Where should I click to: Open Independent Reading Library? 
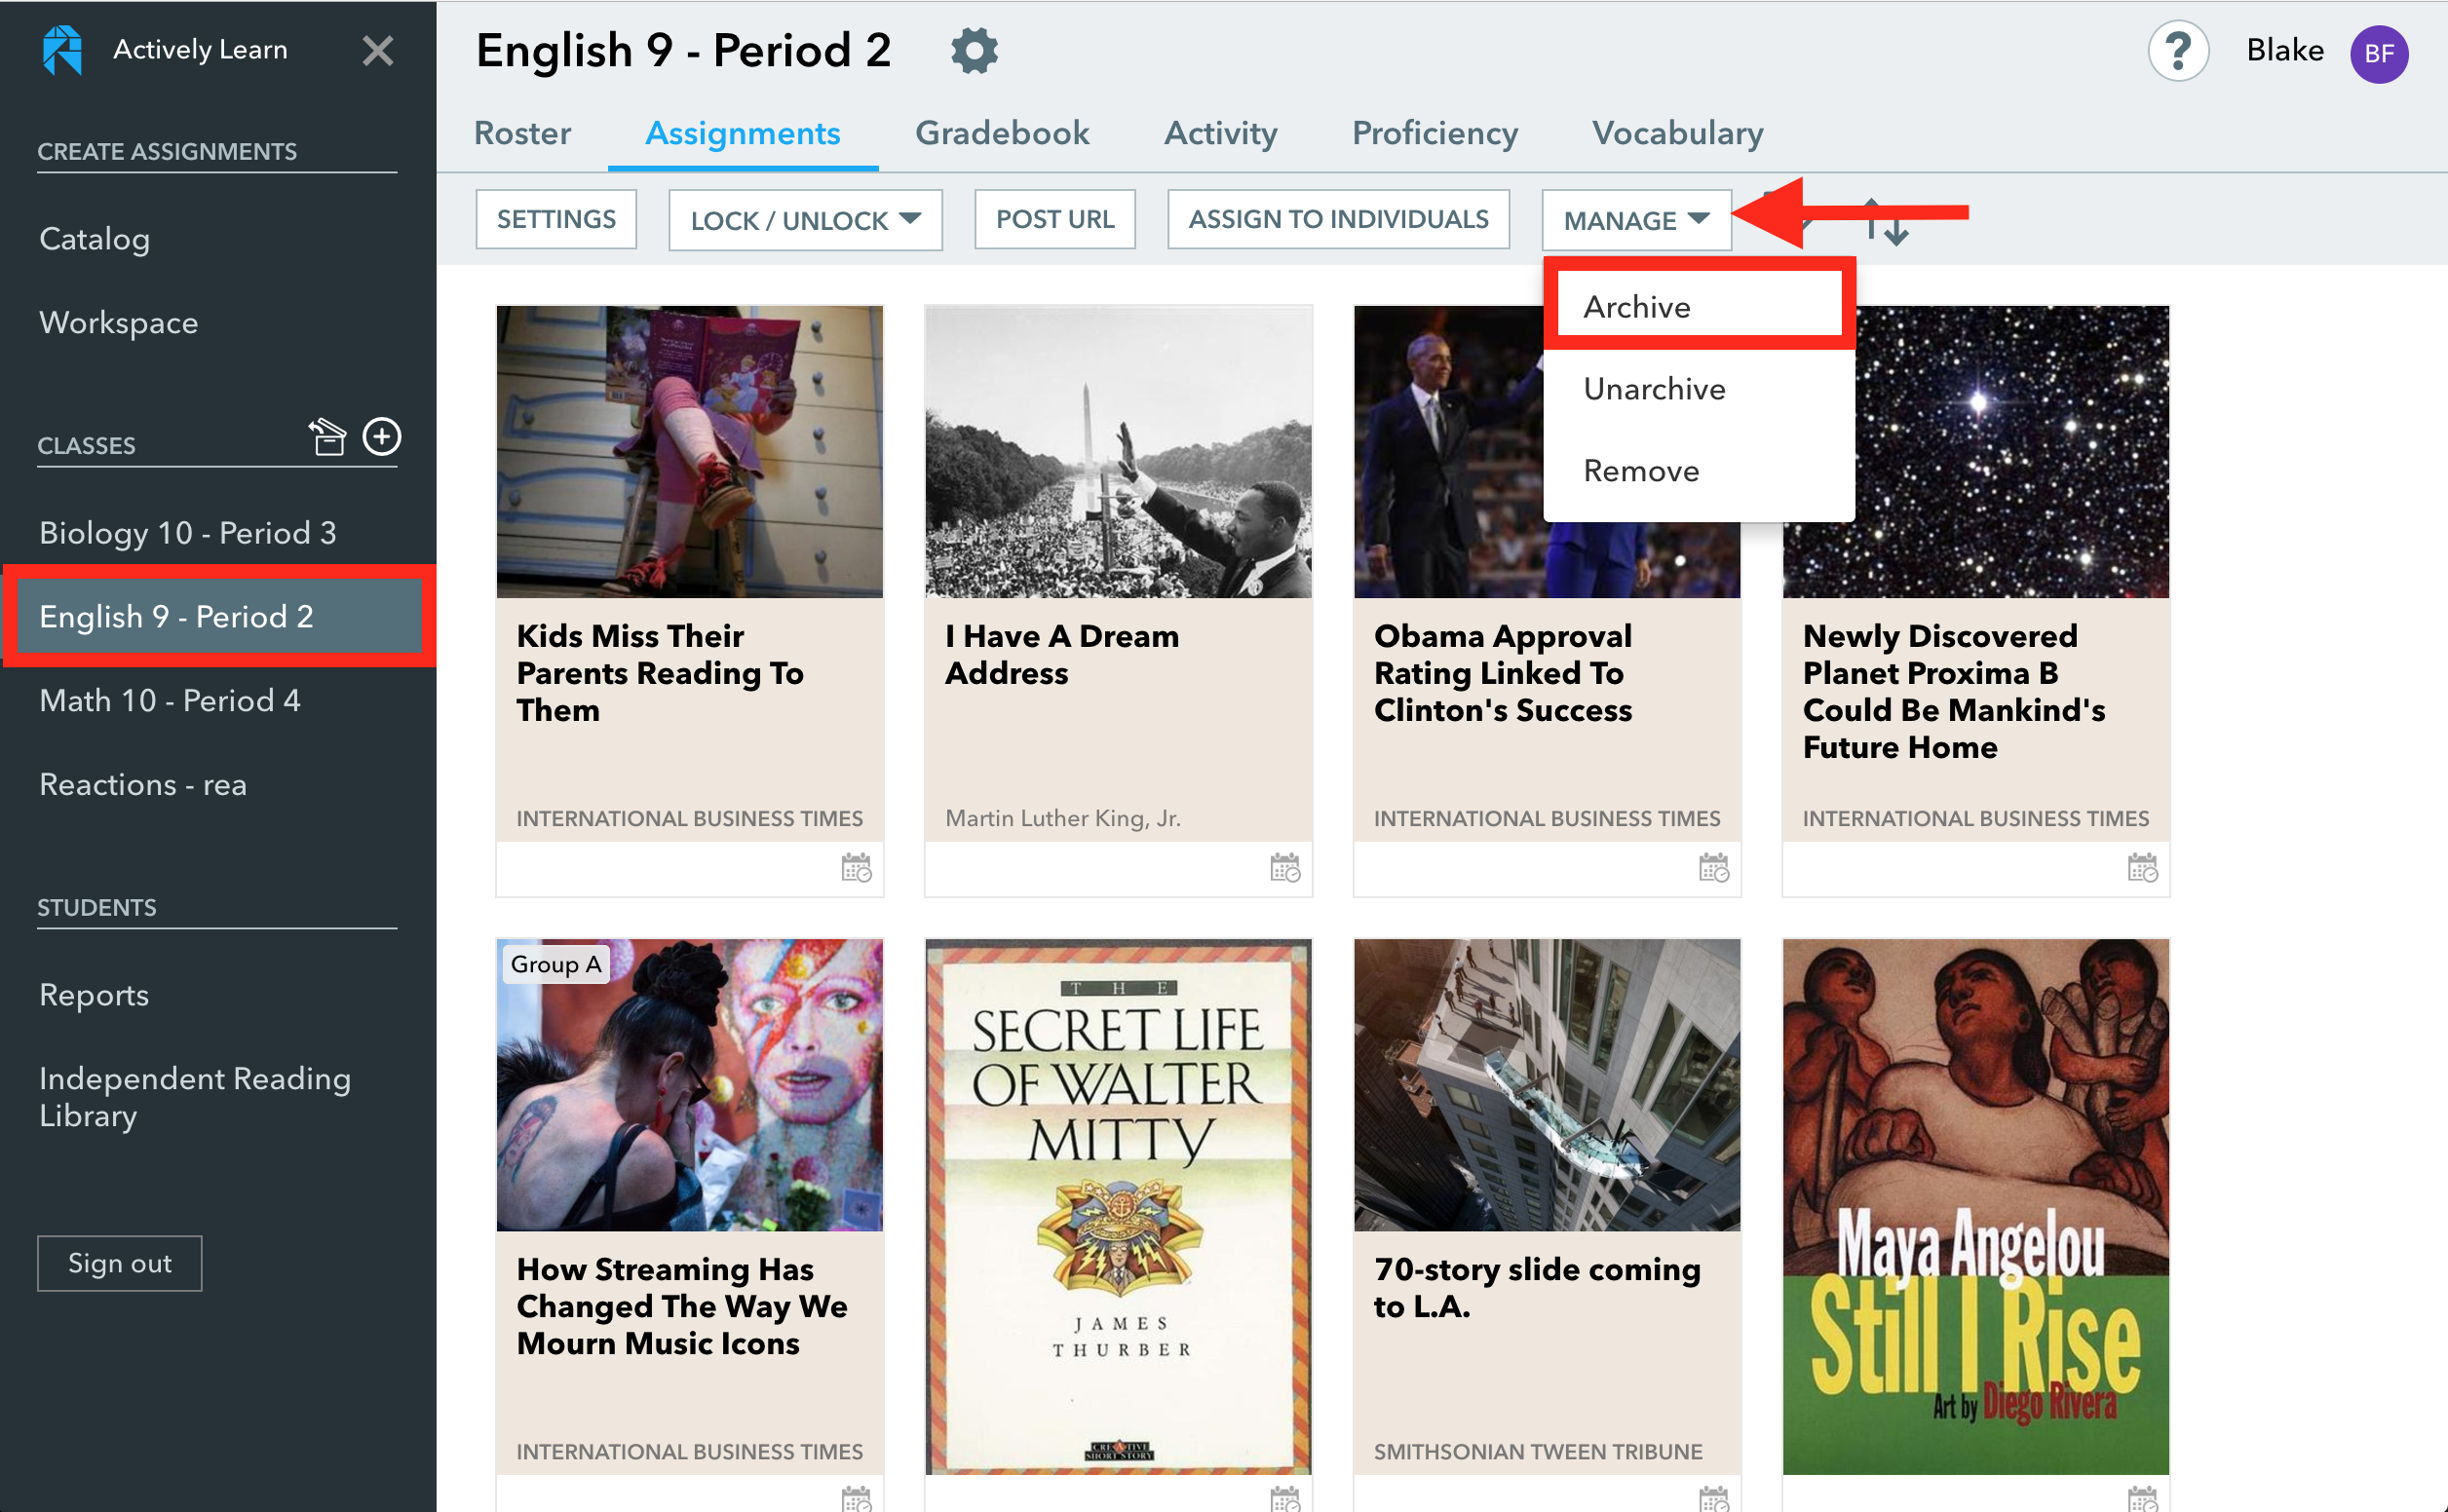point(194,1097)
